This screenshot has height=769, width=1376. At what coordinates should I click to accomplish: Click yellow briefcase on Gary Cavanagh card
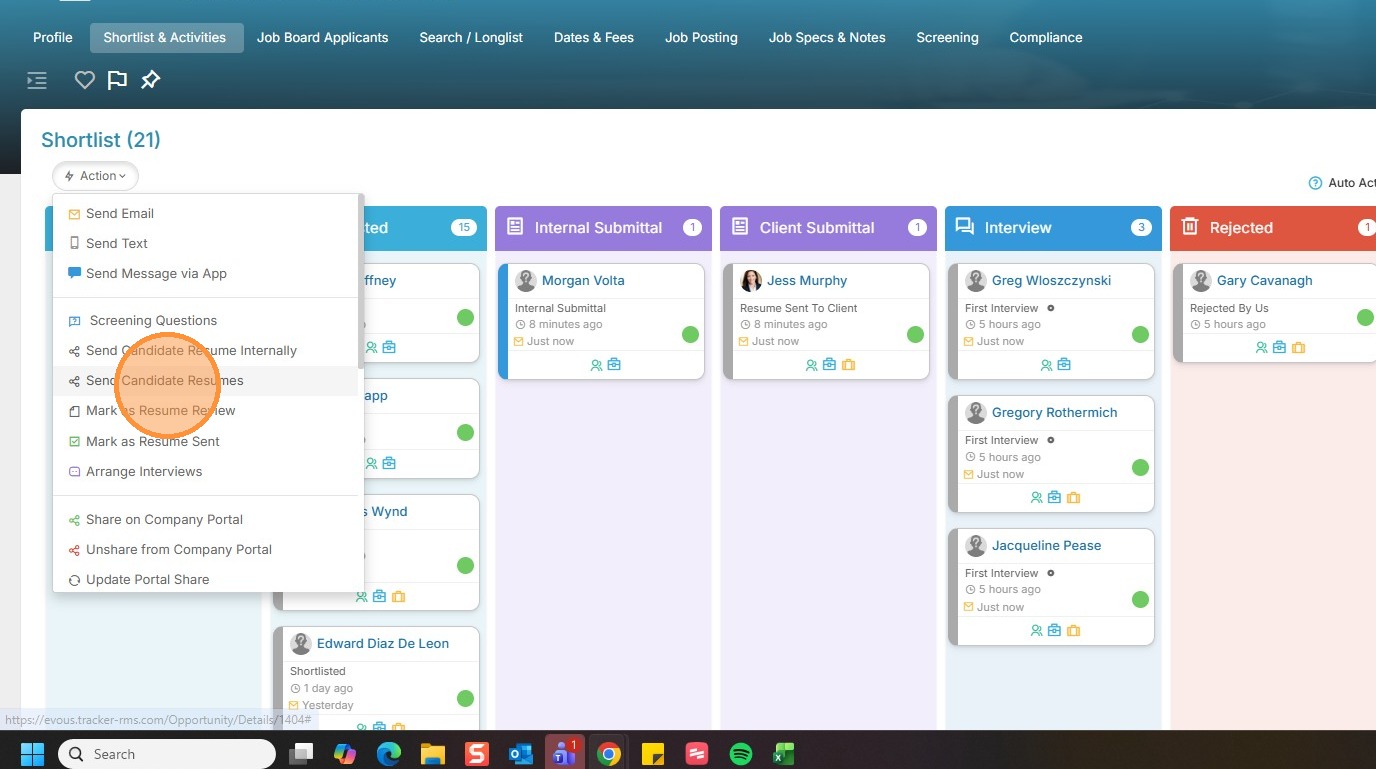tap(1299, 348)
